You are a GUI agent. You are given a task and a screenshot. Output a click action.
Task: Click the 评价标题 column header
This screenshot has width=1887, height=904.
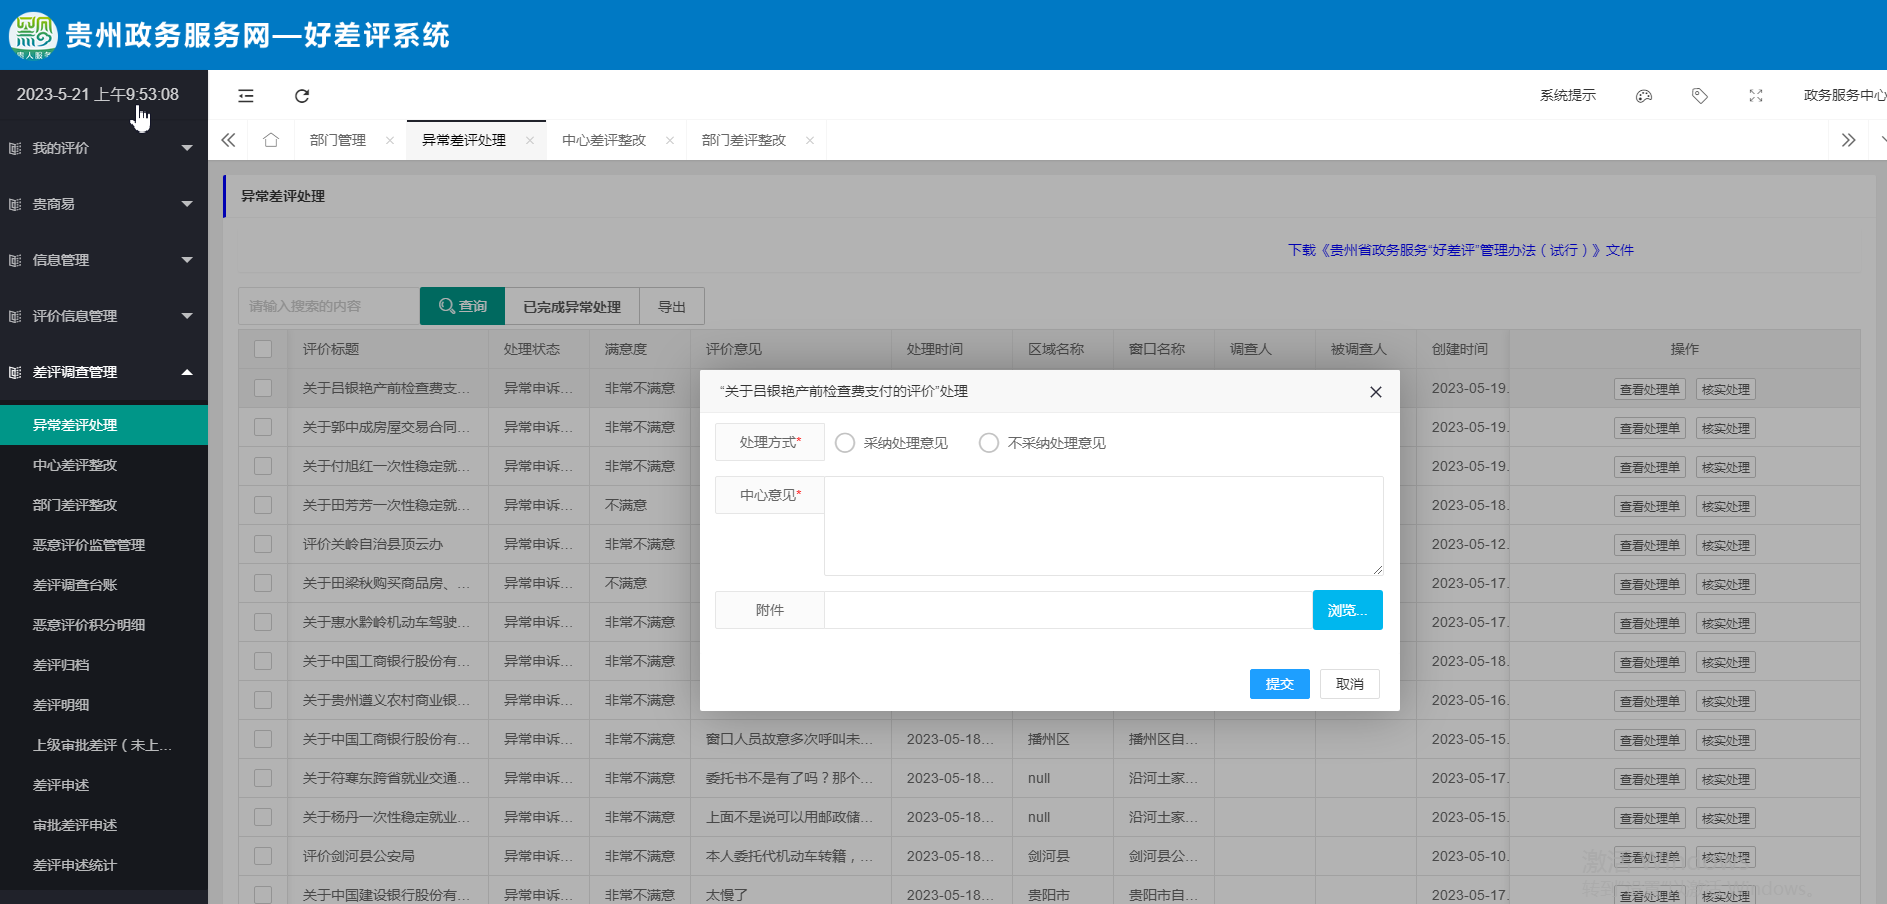(331, 349)
